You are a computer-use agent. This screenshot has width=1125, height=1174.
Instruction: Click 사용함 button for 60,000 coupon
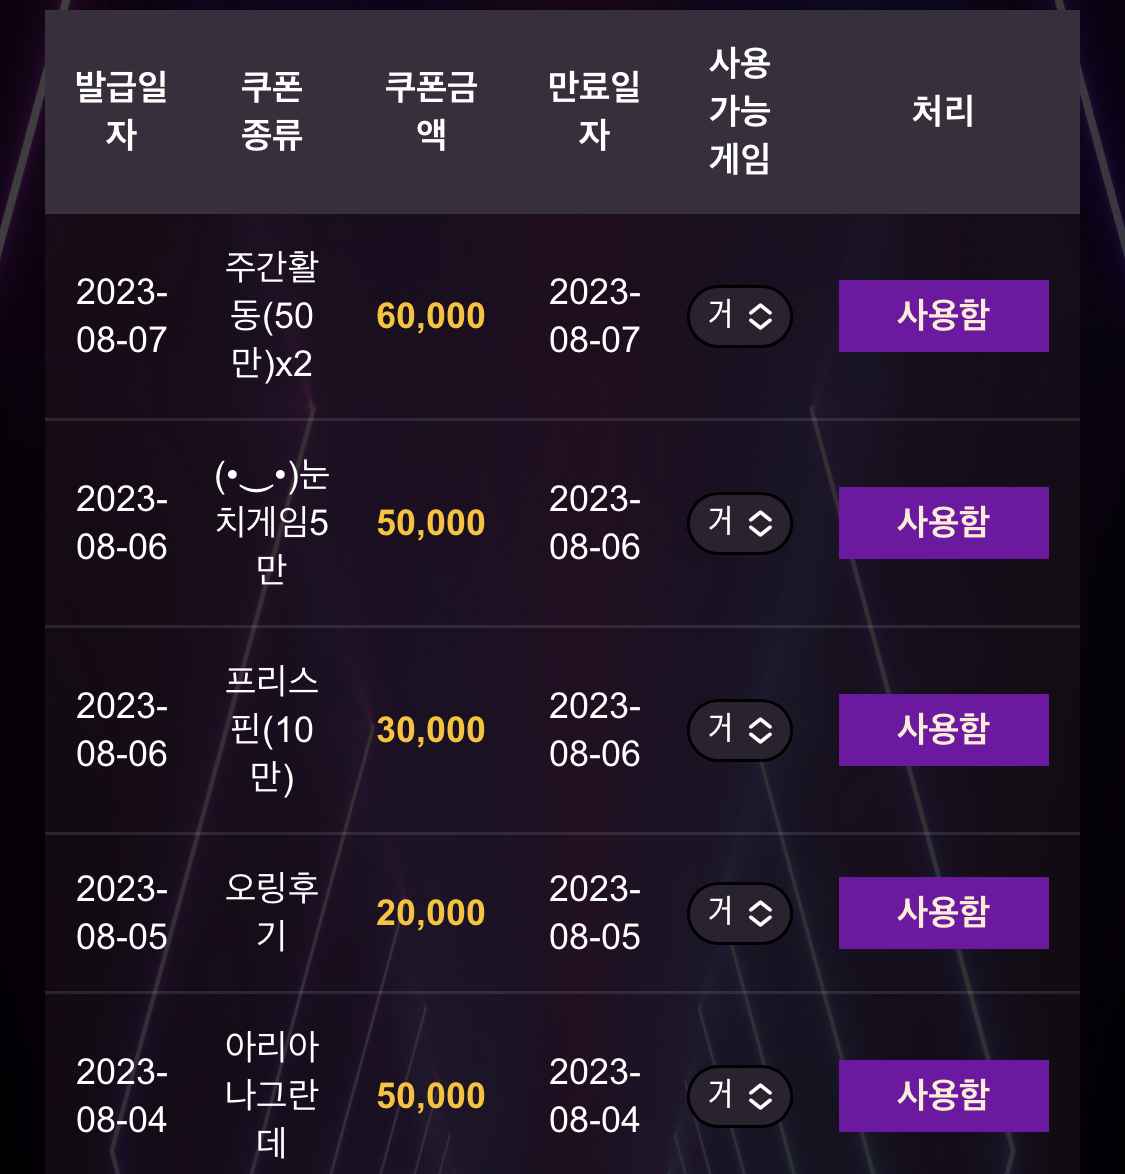tap(943, 316)
